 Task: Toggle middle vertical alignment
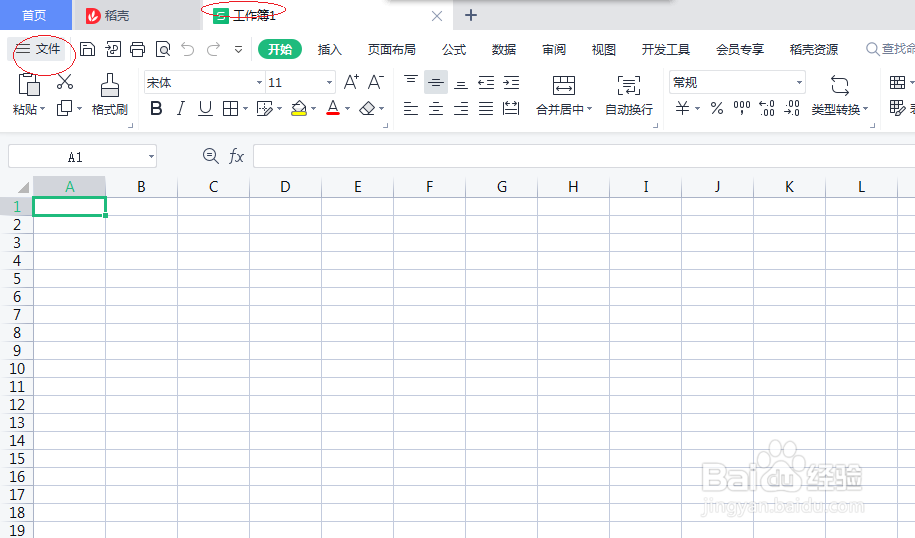[436, 82]
